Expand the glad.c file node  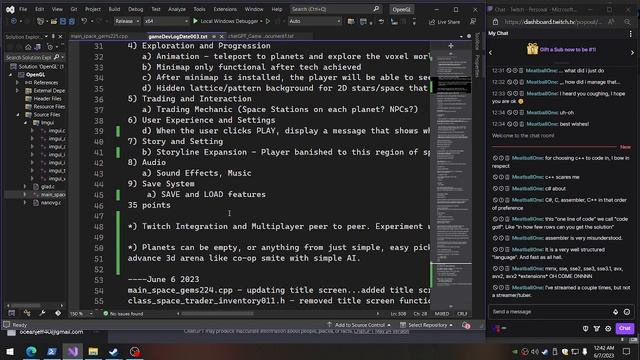(25, 187)
